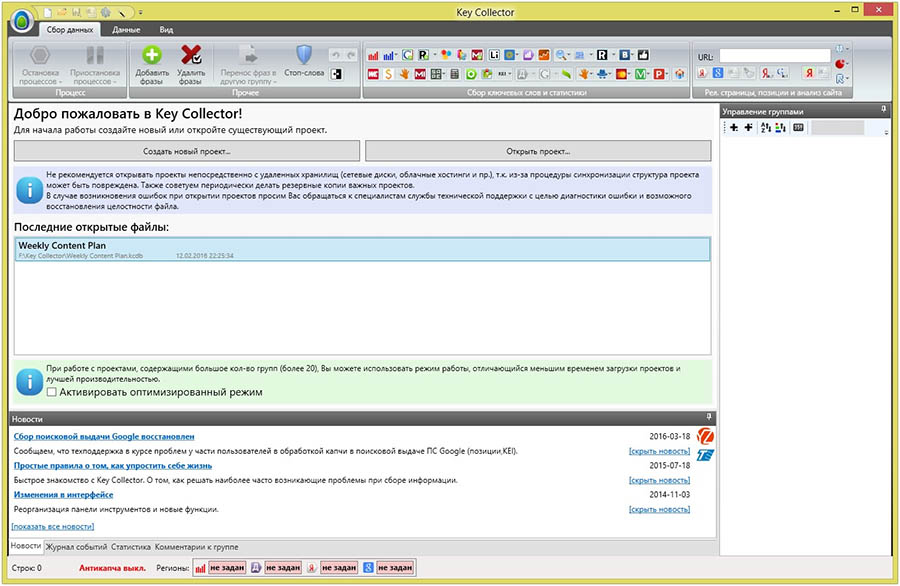Click the blue B icon in the ribbon

tap(624, 55)
